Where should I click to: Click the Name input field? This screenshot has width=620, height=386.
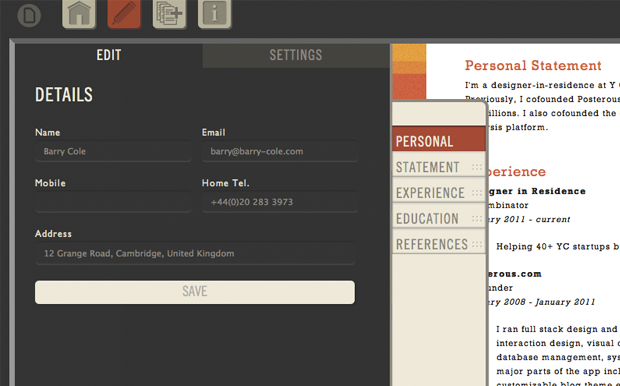(x=113, y=151)
